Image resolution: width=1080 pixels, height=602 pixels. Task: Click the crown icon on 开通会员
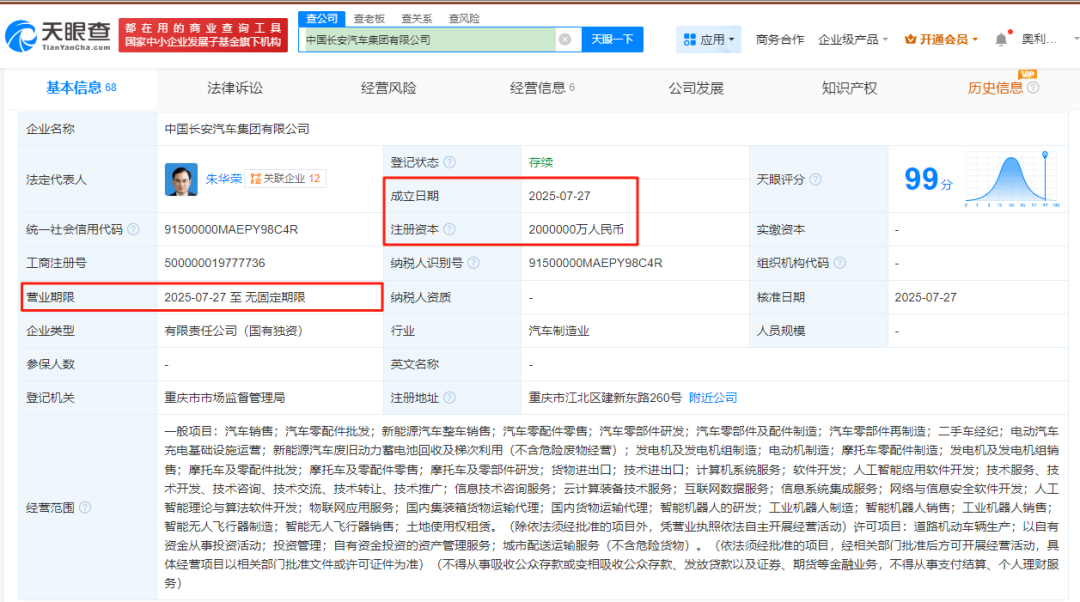(x=910, y=39)
